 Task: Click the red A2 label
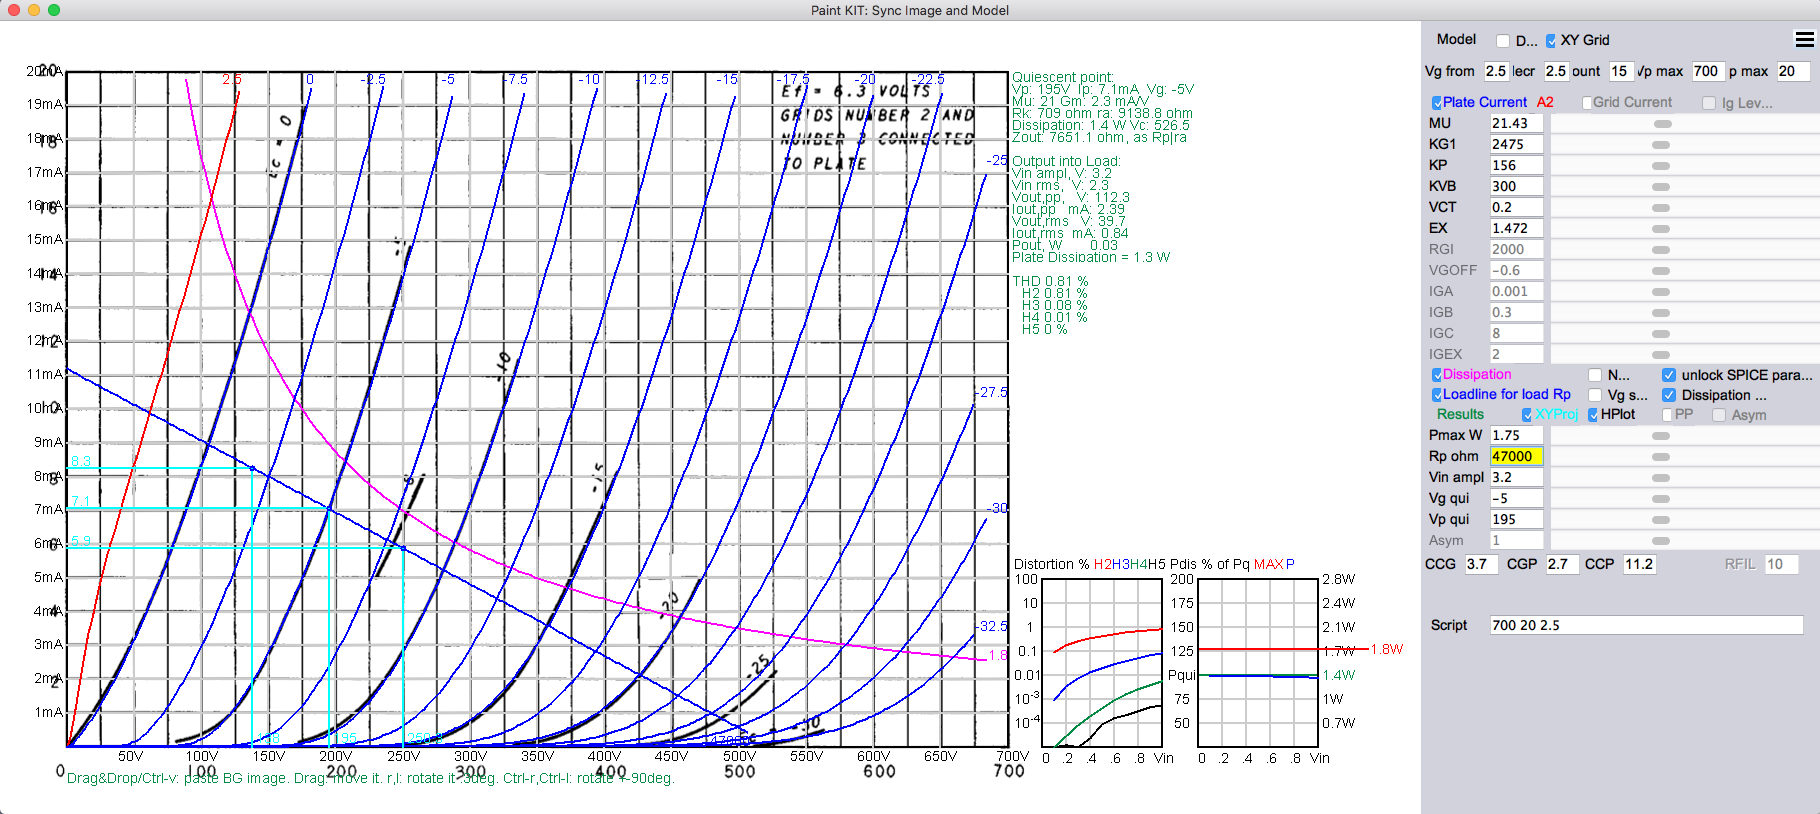[x=1545, y=102]
